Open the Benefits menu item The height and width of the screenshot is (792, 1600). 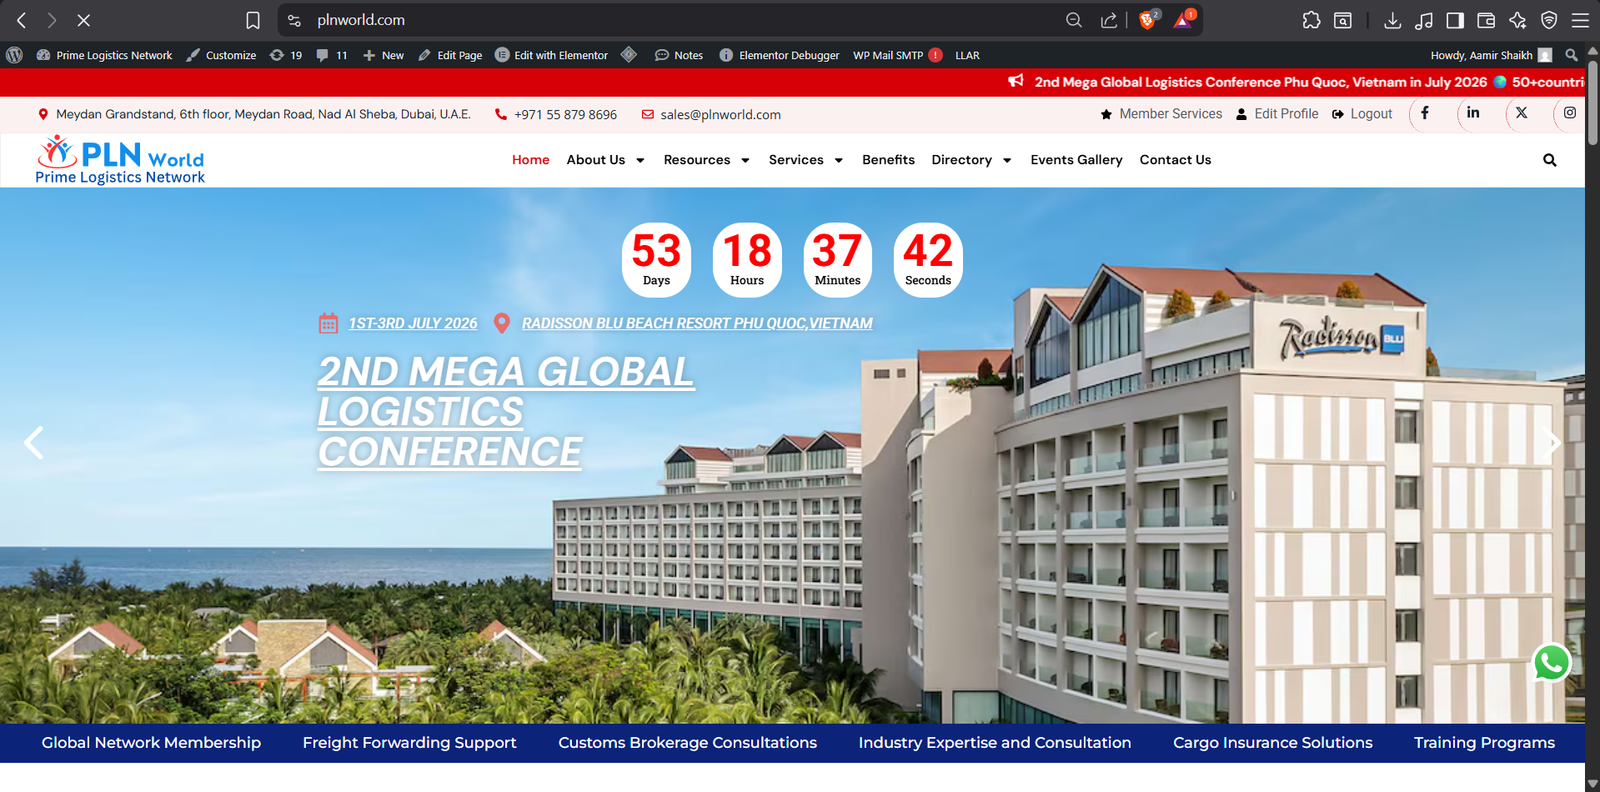click(888, 160)
